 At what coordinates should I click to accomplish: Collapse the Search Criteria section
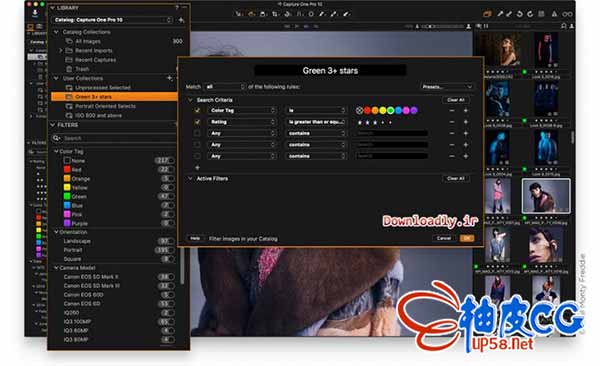(x=190, y=100)
